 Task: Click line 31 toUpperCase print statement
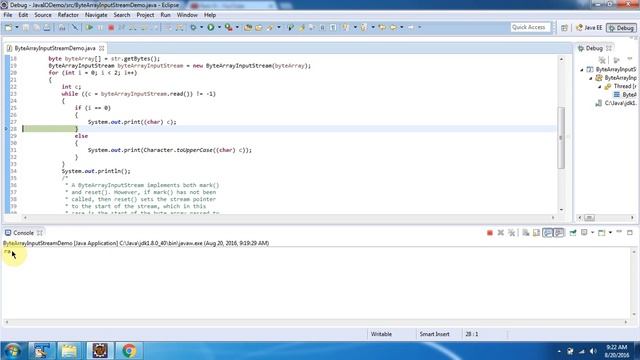click(170, 150)
